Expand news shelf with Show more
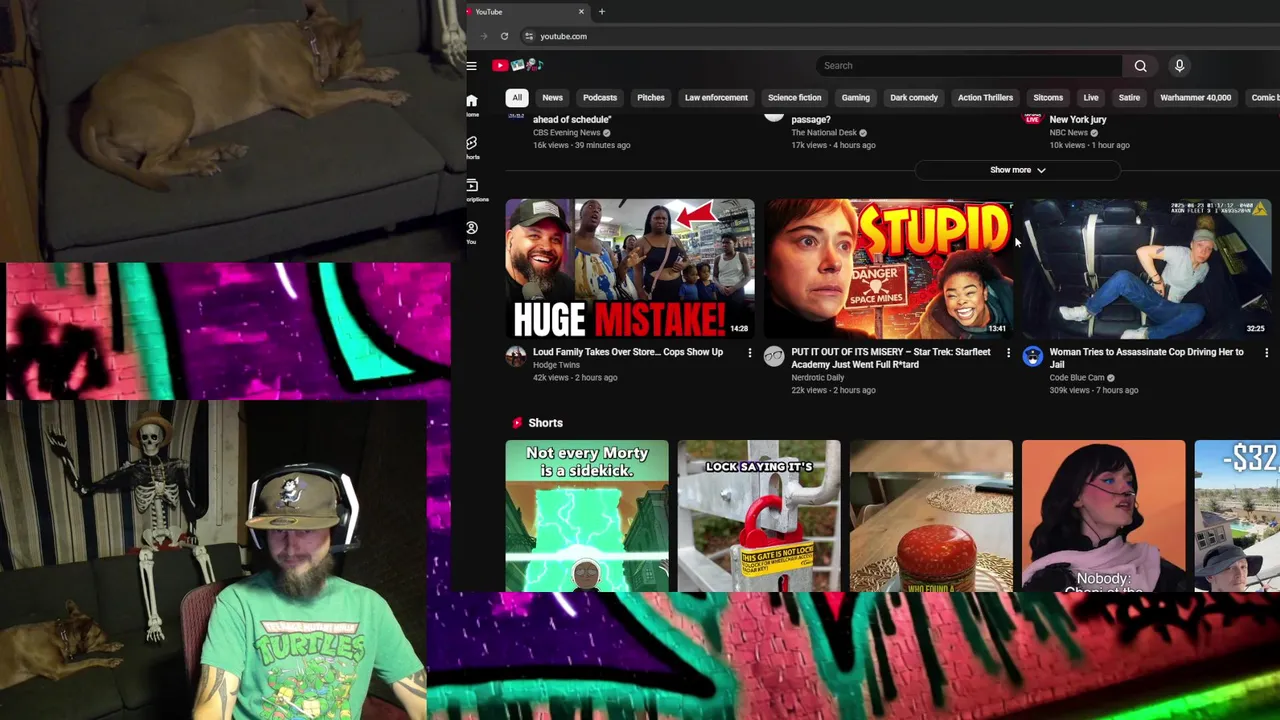Image resolution: width=1280 pixels, height=720 pixels. point(1017,170)
